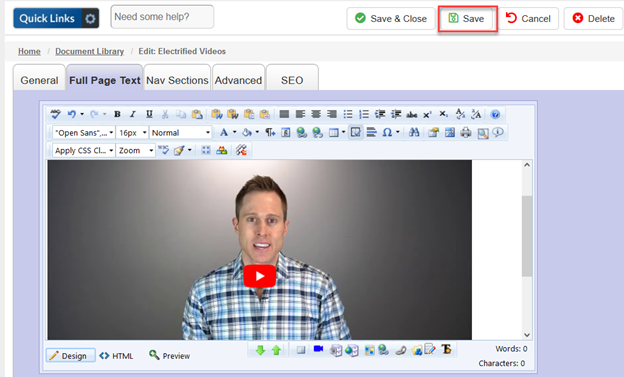Image resolution: width=624 pixels, height=377 pixels.
Task: Toggle italic formatting
Action: click(x=133, y=114)
